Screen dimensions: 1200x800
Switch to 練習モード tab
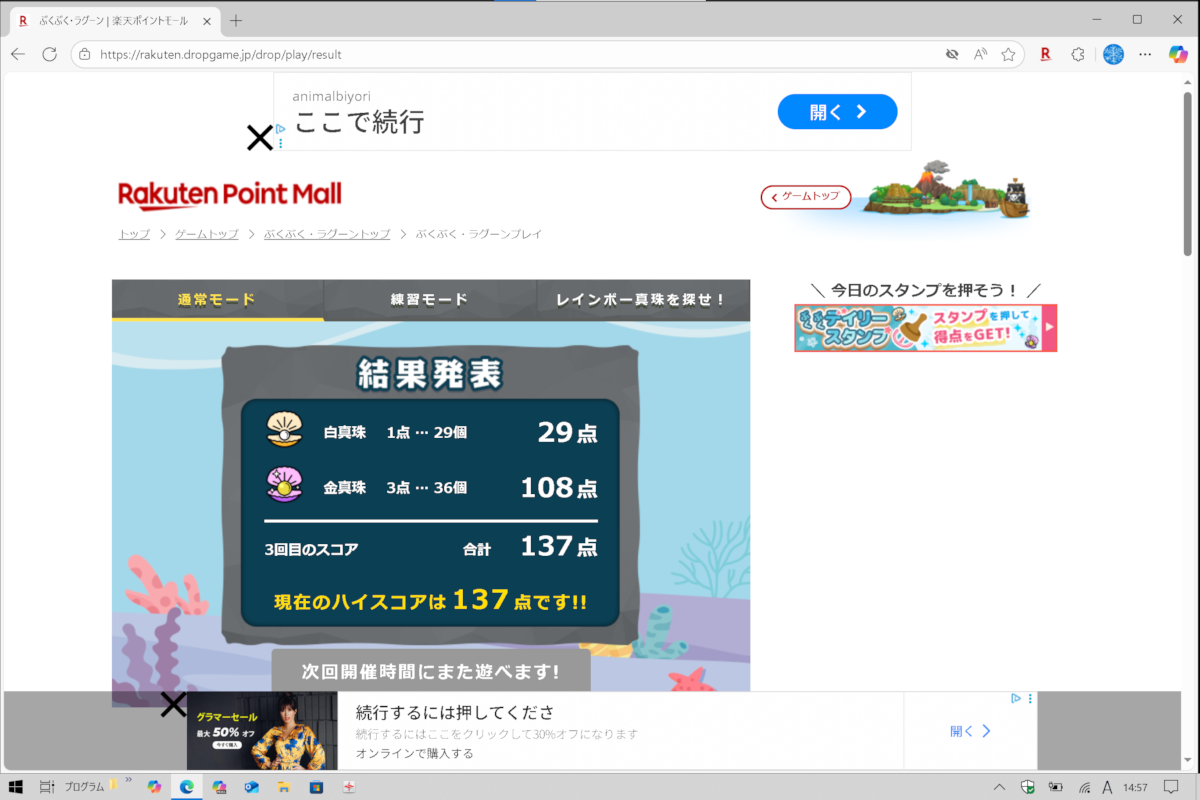point(429,300)
